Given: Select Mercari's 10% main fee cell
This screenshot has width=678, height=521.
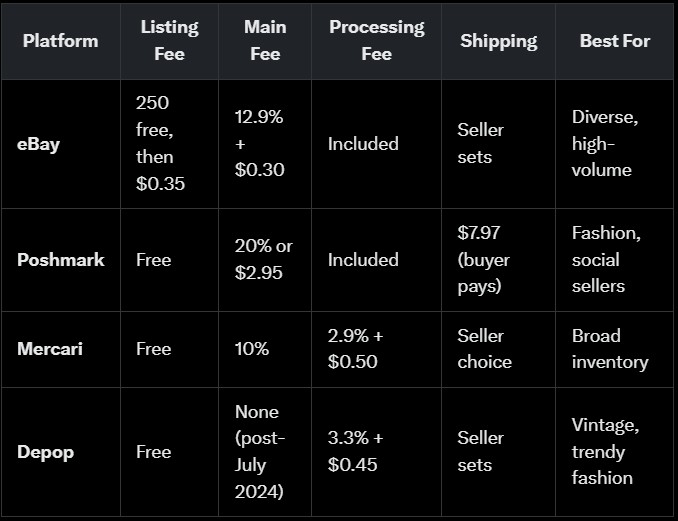Looking at the screenshot, I should (x=251, y=349).
